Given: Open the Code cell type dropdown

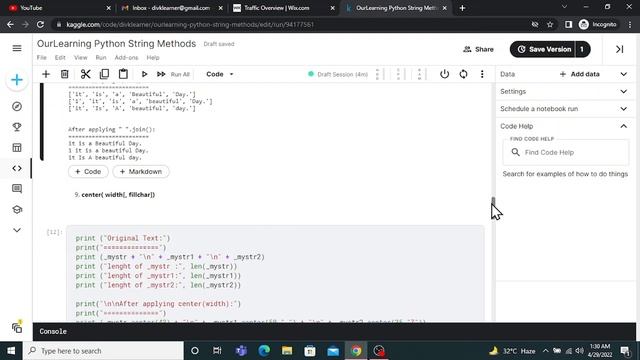Looking at the screenshot, I should tap(220, 74).
